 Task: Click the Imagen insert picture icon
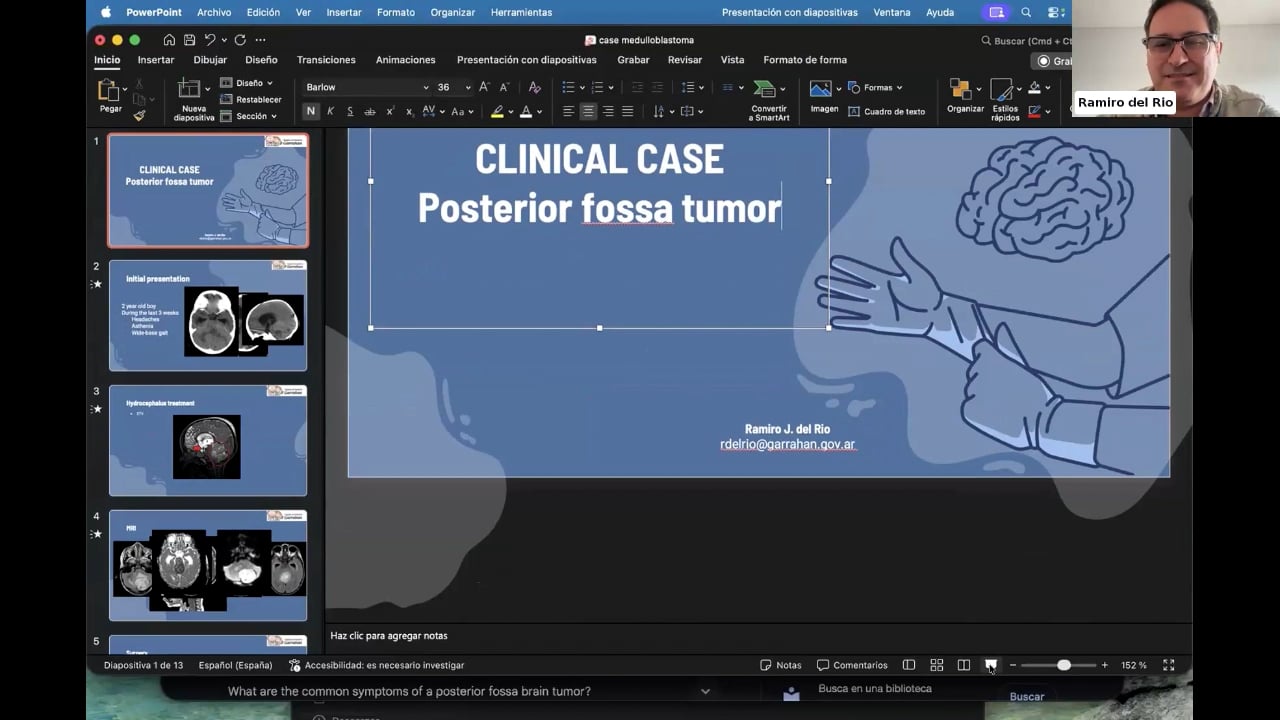click(x=821, y=89)
